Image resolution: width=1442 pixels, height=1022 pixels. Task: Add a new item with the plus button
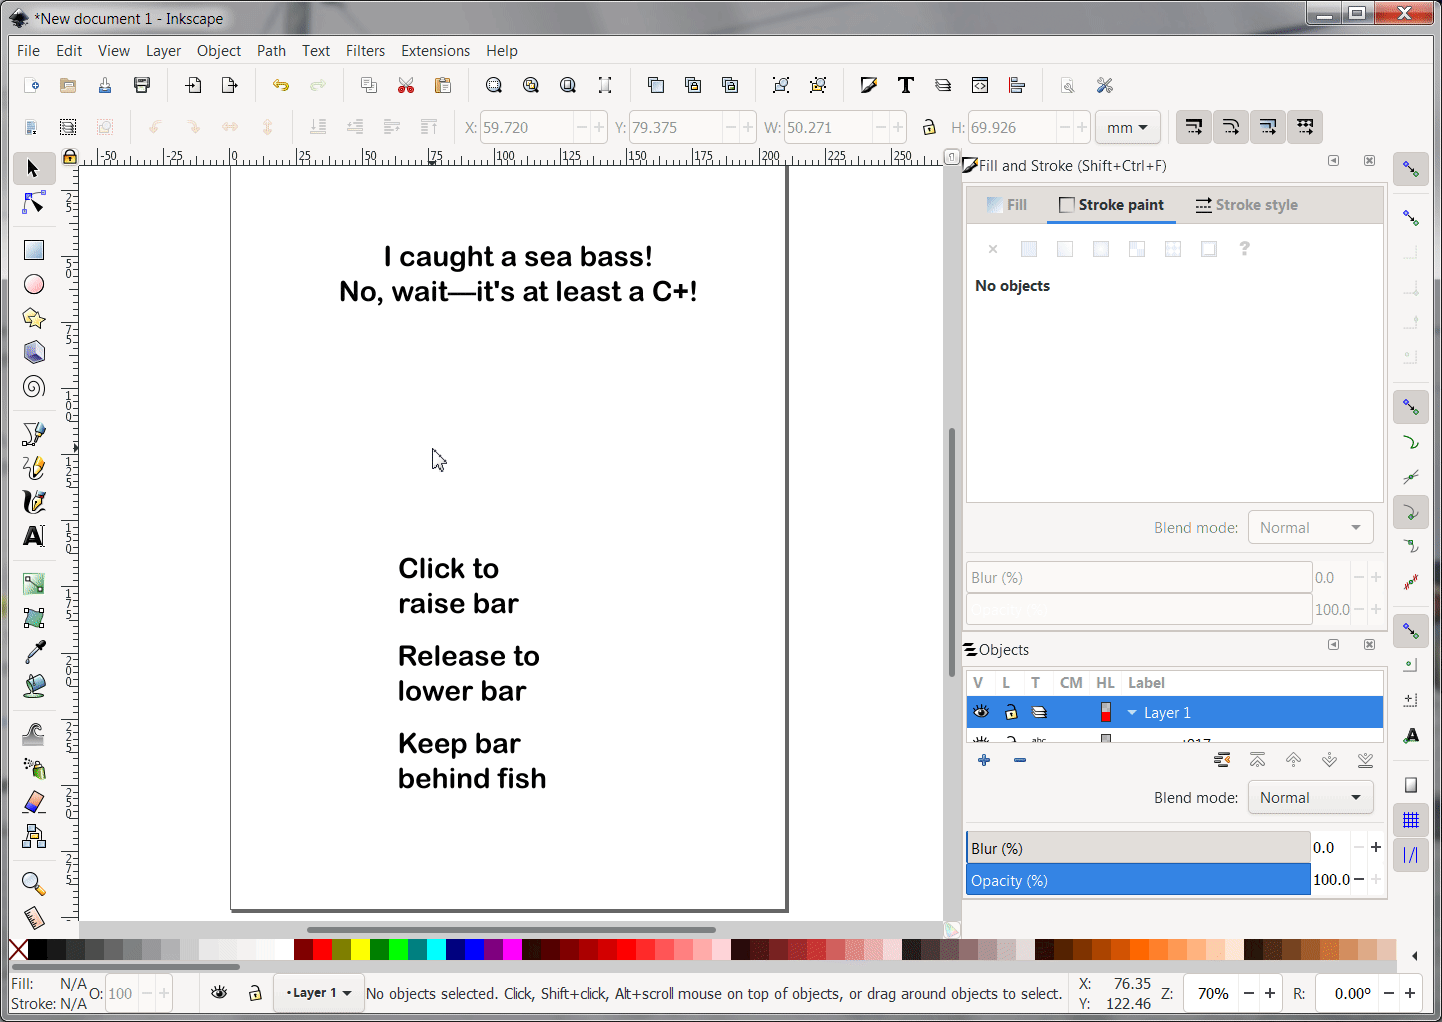click(983, 760)
